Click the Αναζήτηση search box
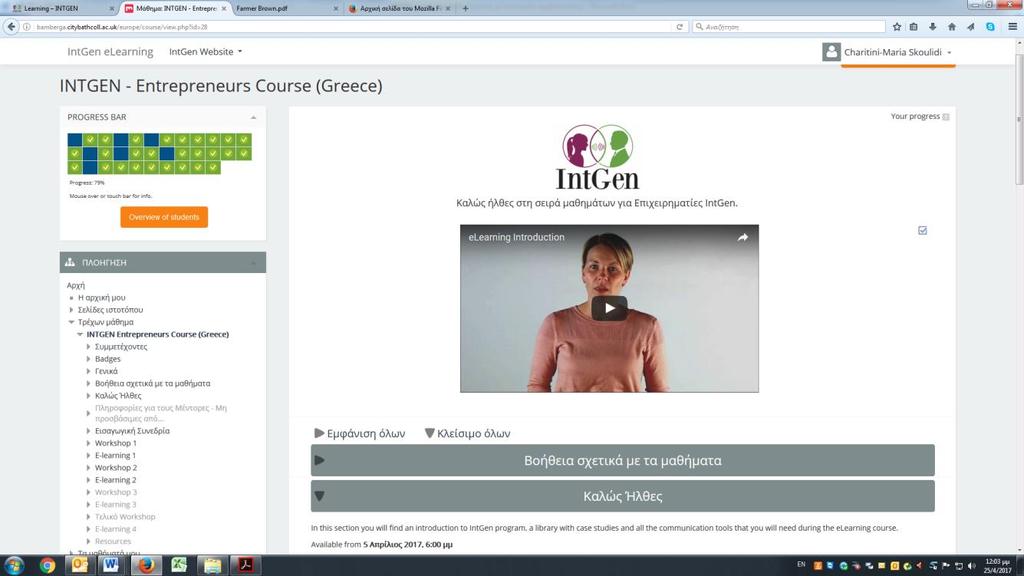Viewport: 1024px width, 576px height. pyautogui.click(x=789, y=27)
